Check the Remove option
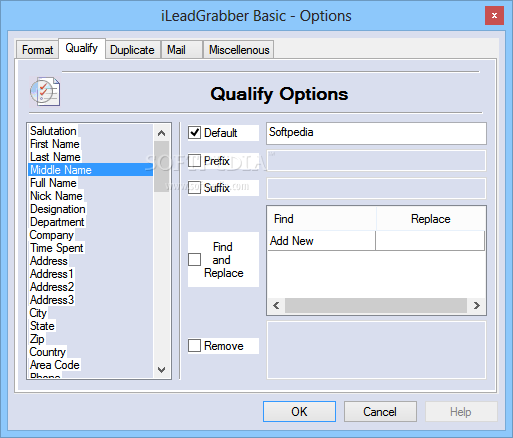513x438 pixels. [194, 346]
